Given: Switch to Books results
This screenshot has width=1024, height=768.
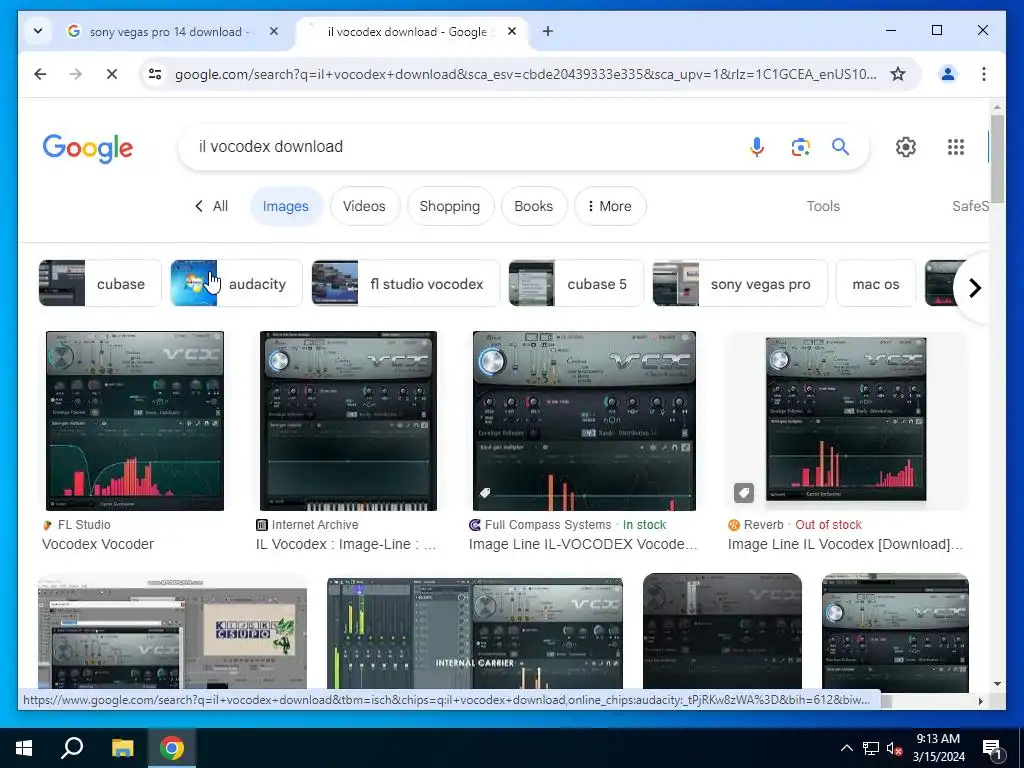Looking at the screenshot, I should [534, 206].
